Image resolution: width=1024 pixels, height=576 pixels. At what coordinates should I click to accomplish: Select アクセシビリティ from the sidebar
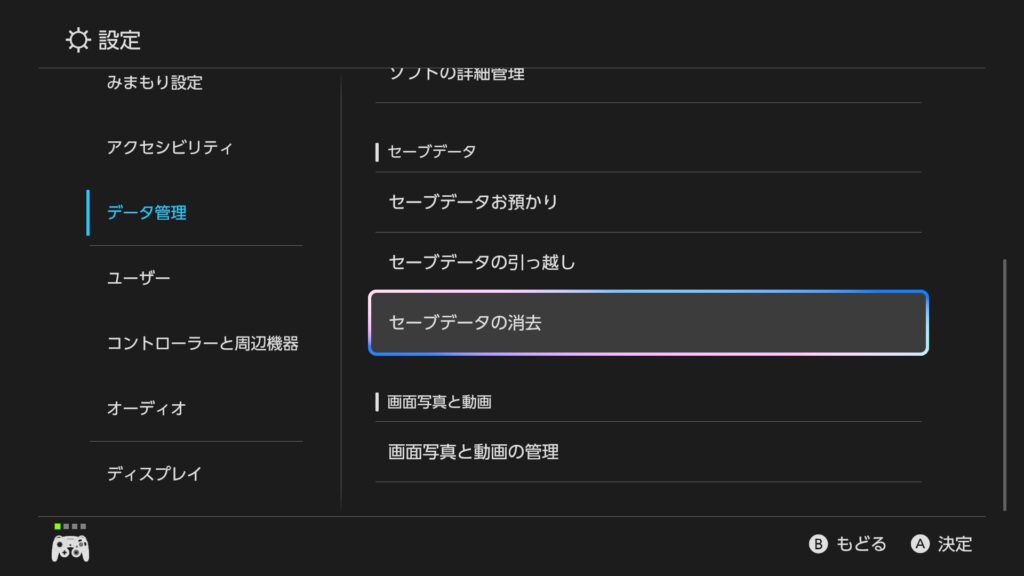pyautogui.click(x=169, y=148)
